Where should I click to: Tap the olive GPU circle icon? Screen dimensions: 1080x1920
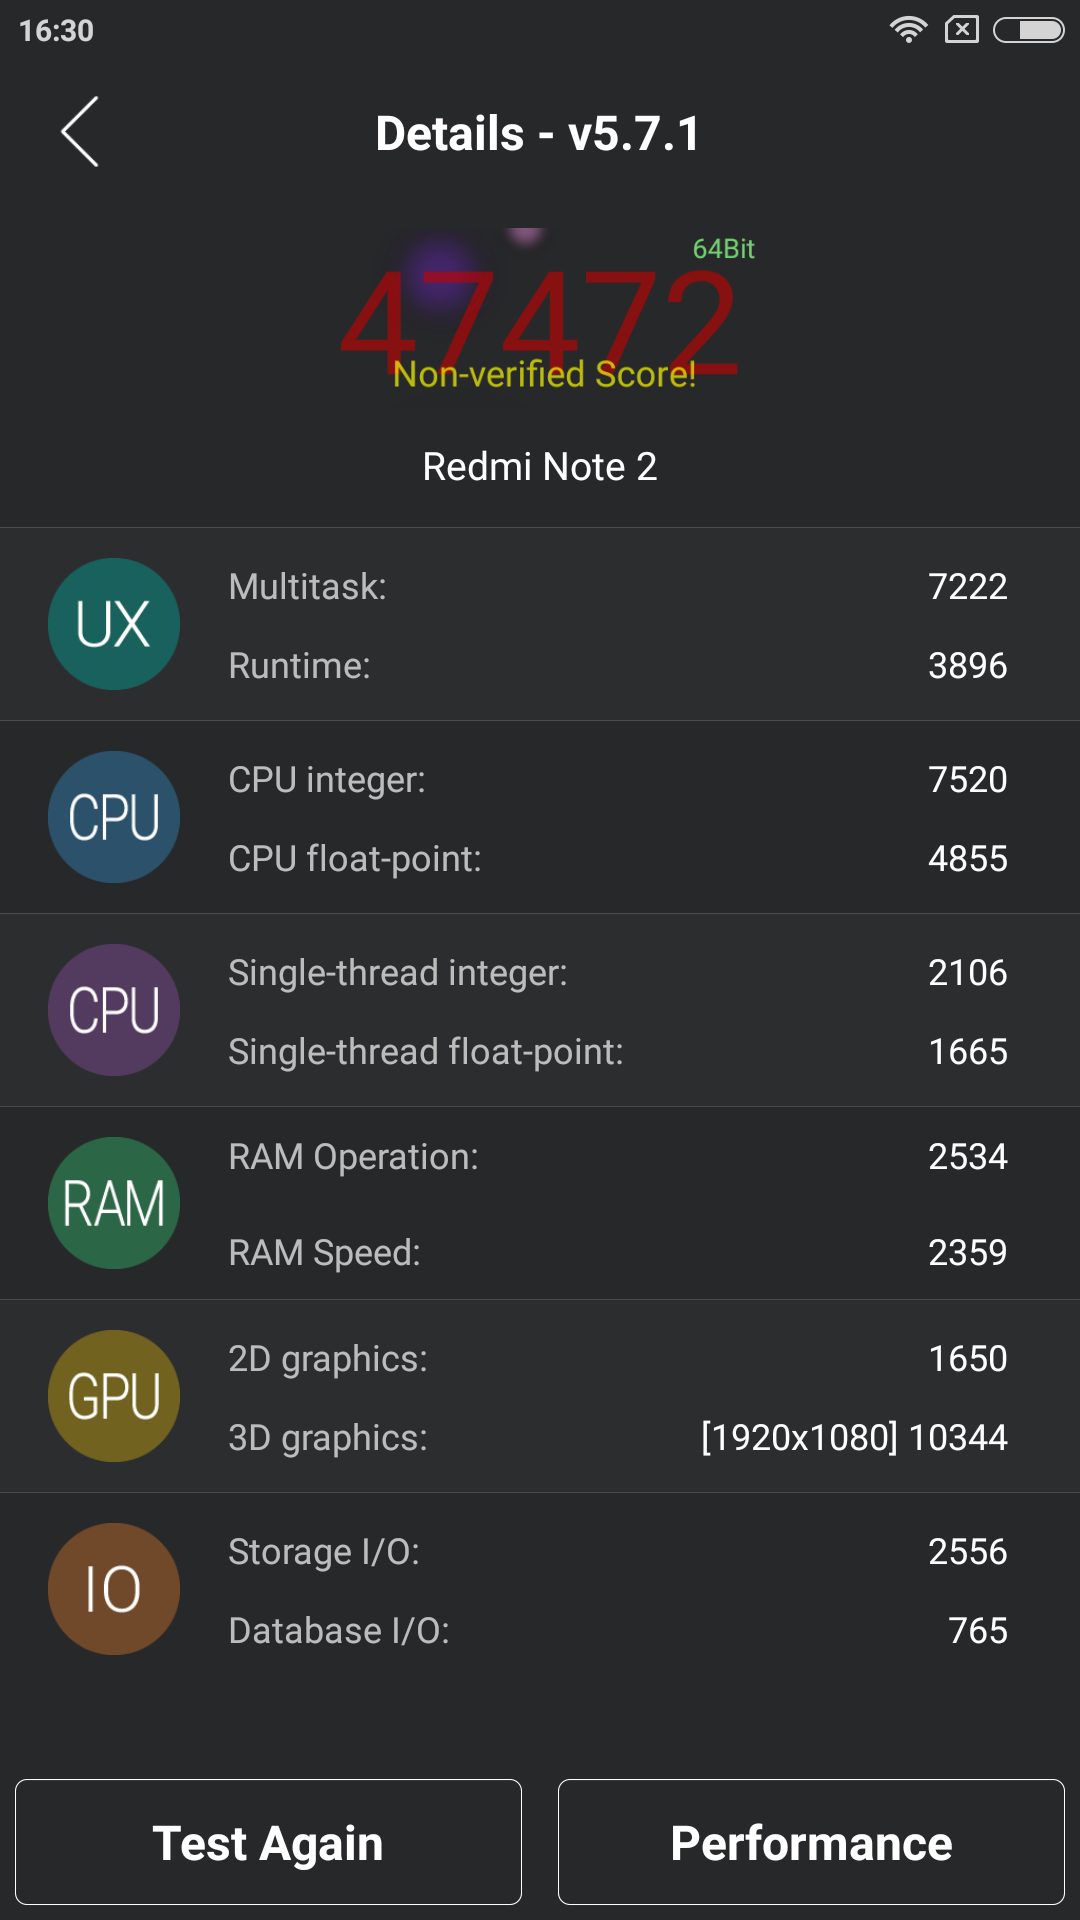[x=114, y=1396]
